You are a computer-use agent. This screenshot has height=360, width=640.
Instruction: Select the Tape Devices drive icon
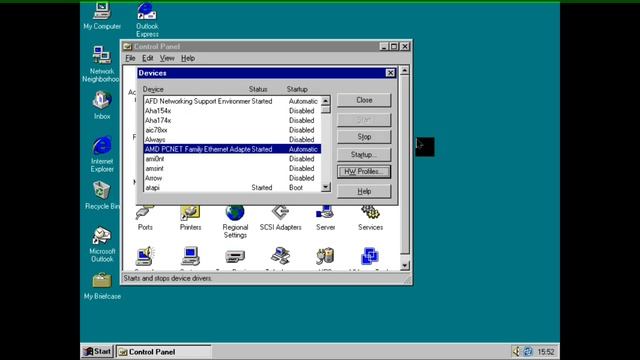(x=235, y=257)
